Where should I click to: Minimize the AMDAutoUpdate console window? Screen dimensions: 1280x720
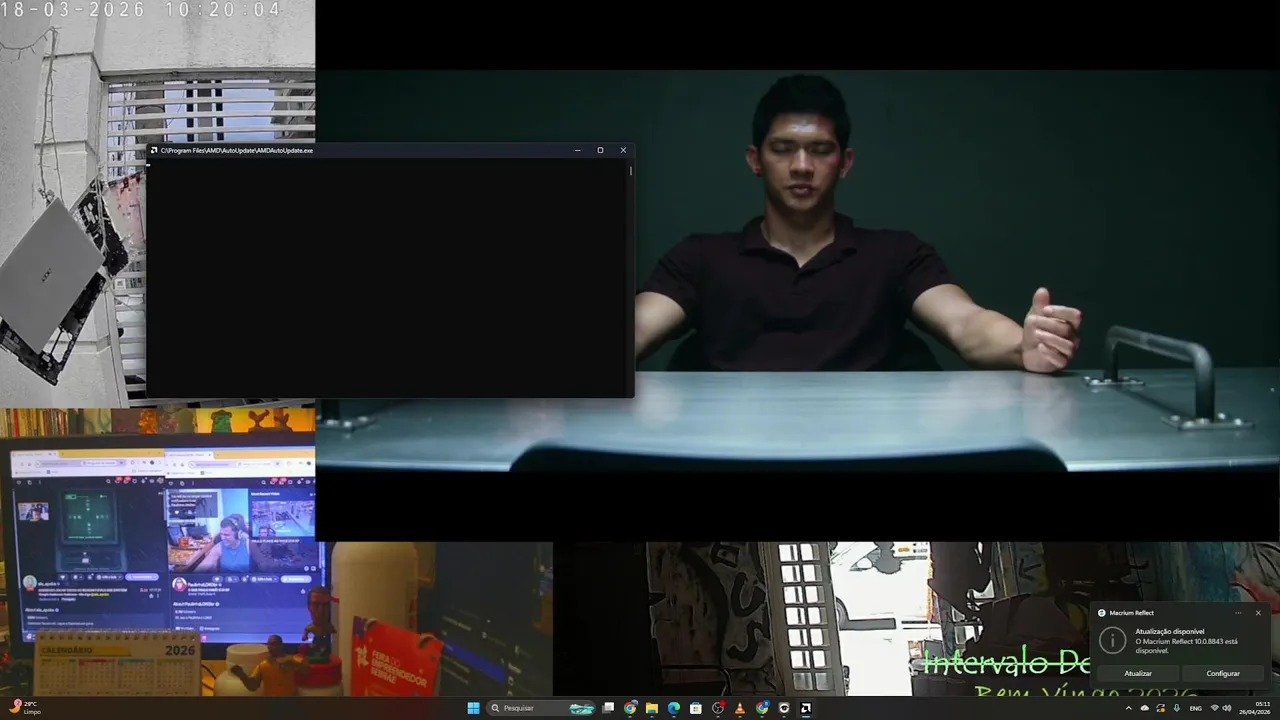click(x=577, y=150)
